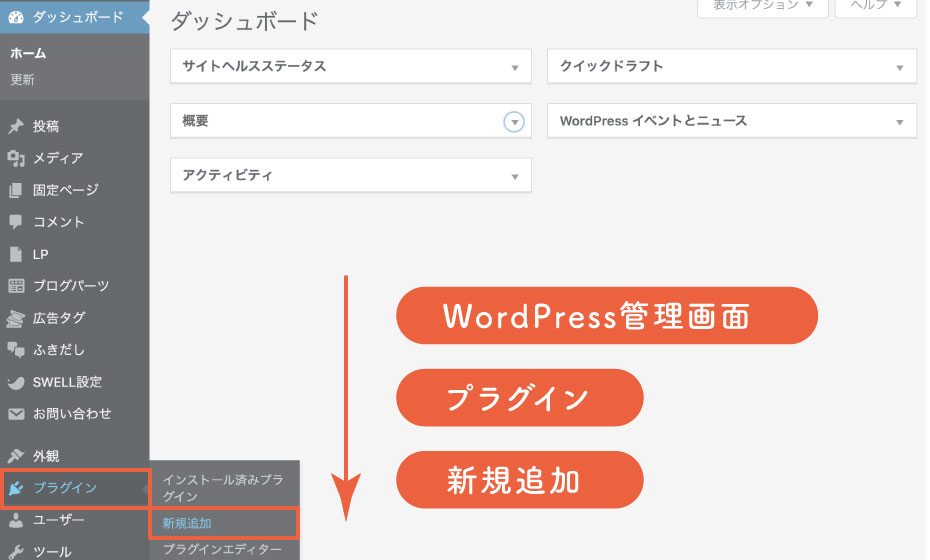
Task: Expand the WordPress イベントとニュース panel
Action: 900,122
